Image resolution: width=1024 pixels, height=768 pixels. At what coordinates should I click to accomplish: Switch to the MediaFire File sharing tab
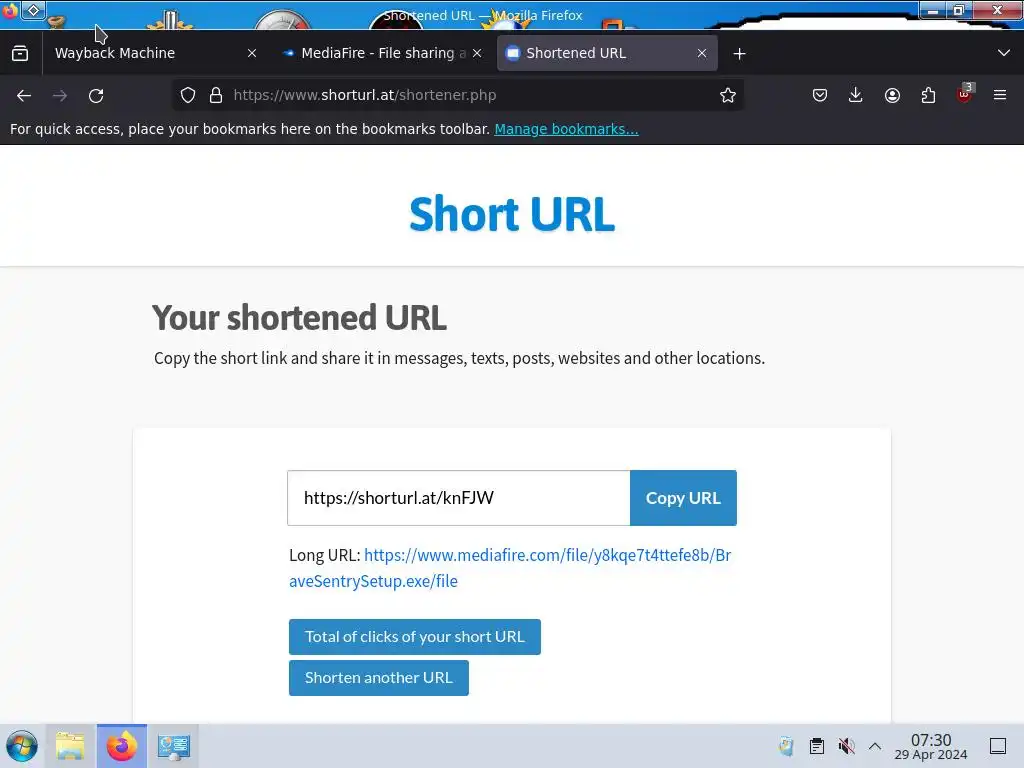[x=383, y=53]
